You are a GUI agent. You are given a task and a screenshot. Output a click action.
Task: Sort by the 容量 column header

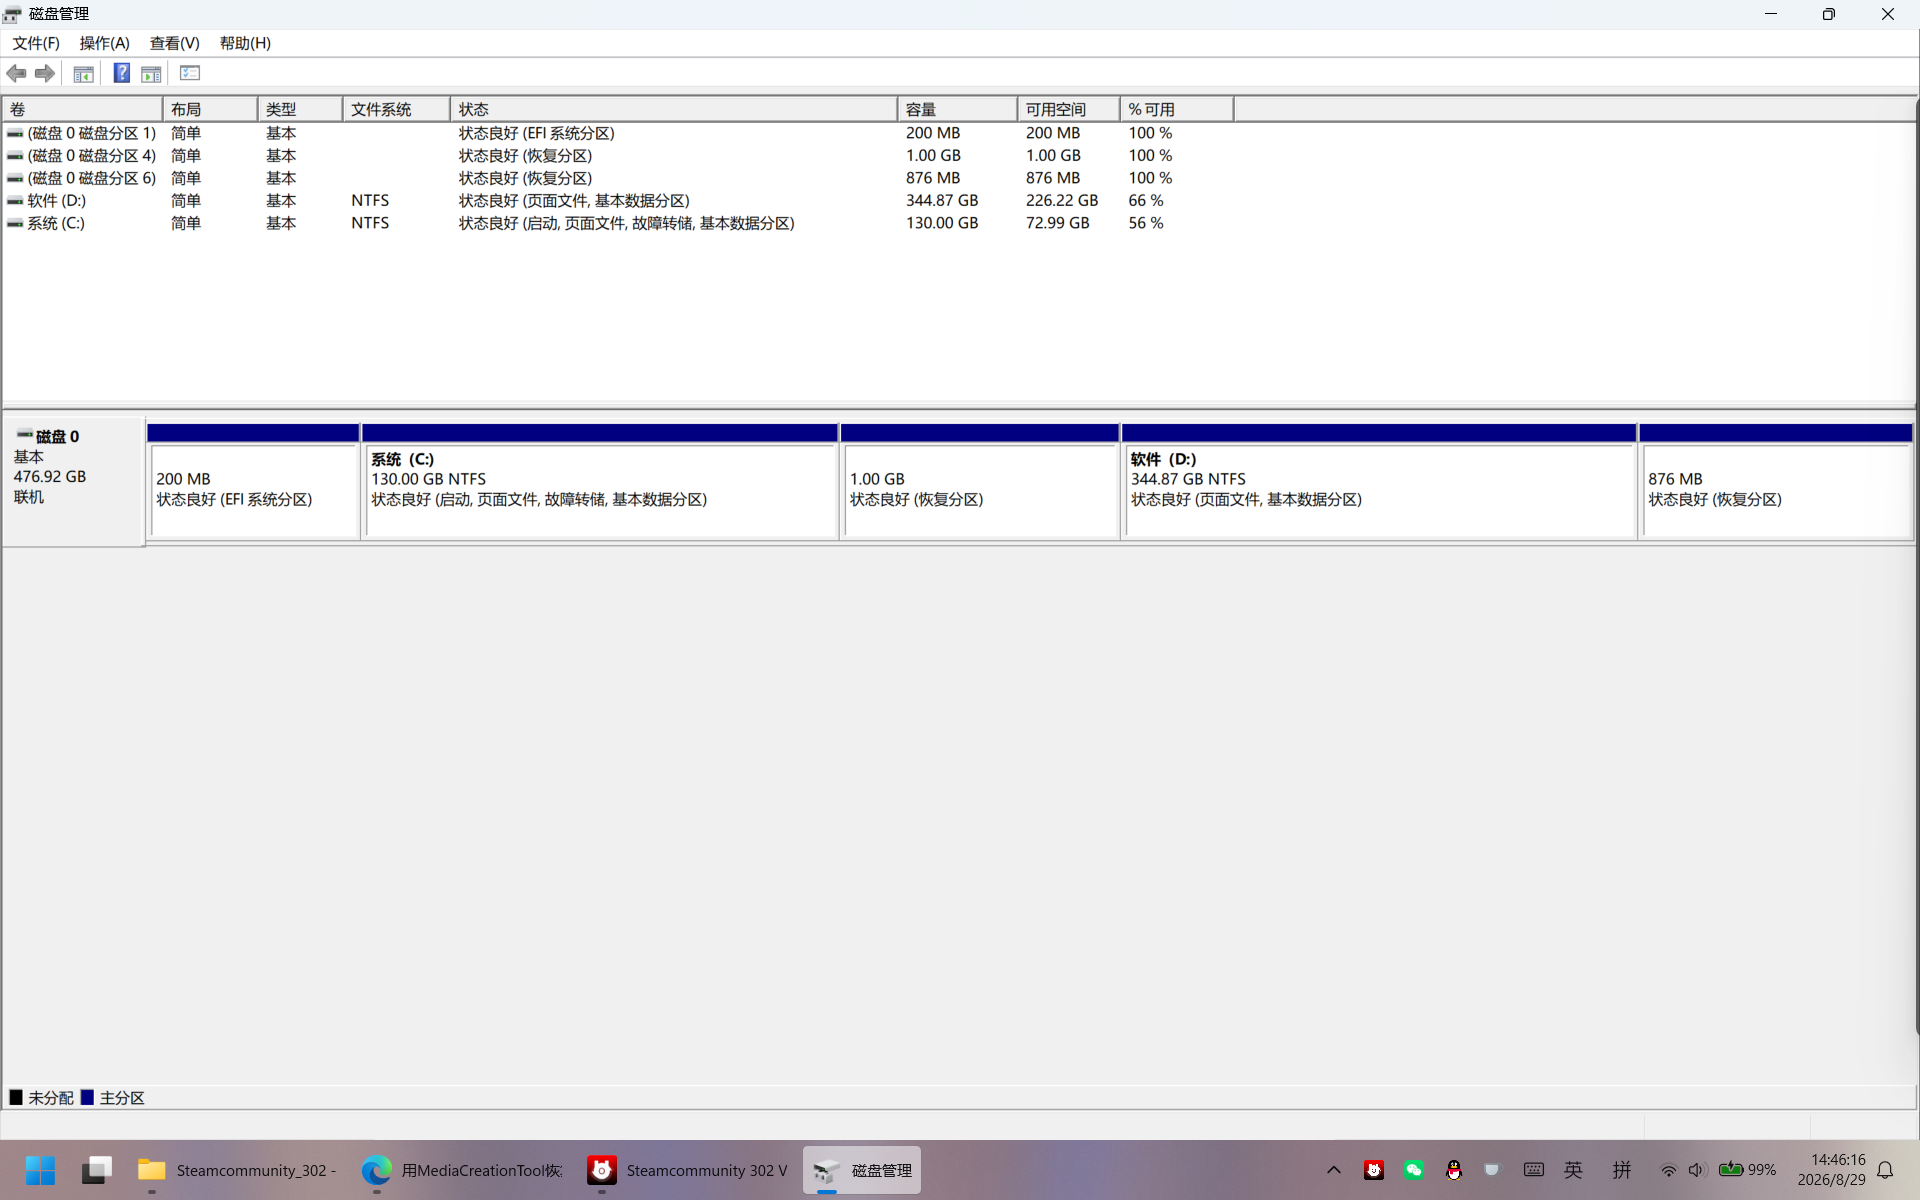pyautogui.click(x=957, y=109)
